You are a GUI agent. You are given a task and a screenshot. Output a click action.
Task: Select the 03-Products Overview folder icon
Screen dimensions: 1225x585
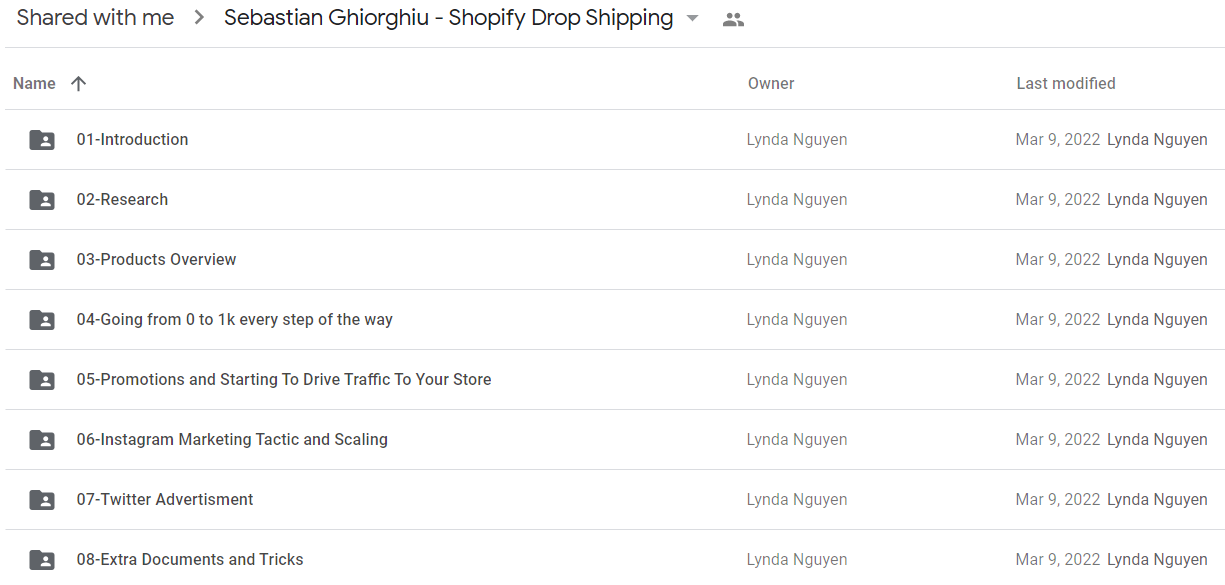[42, 260]
